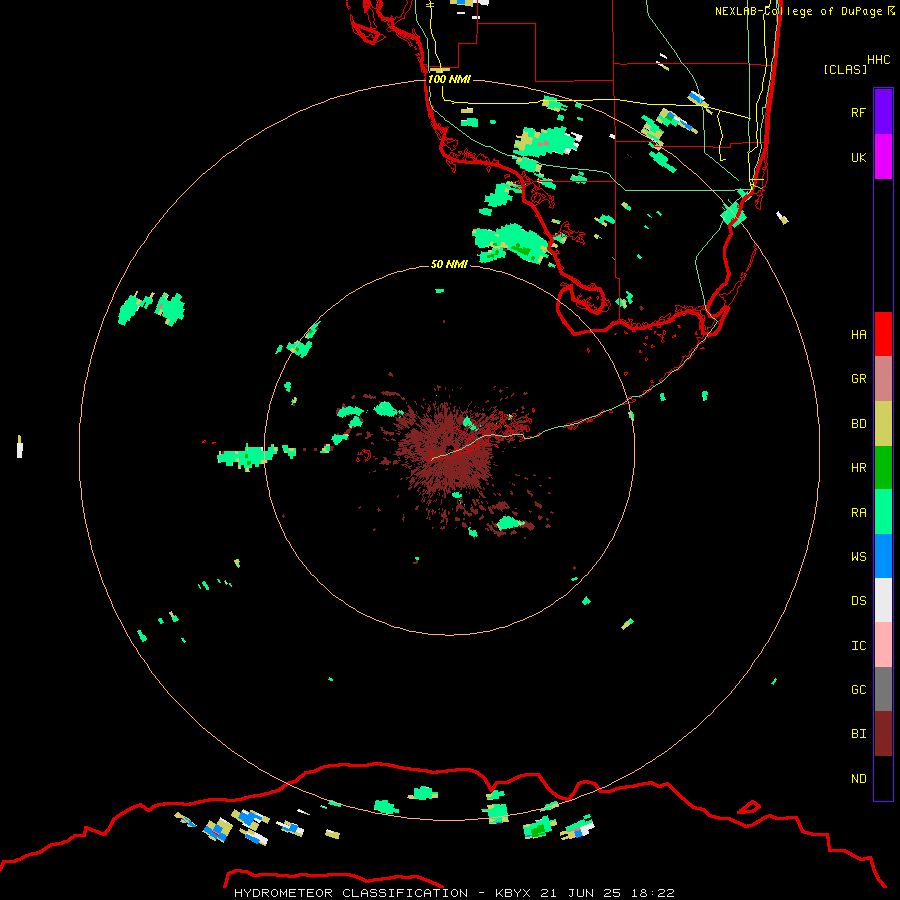This screenshot has width=900, height=900.
Task: Click the Hydrometeor Classification KBYX timestamp caption
Action: point(454,893)
